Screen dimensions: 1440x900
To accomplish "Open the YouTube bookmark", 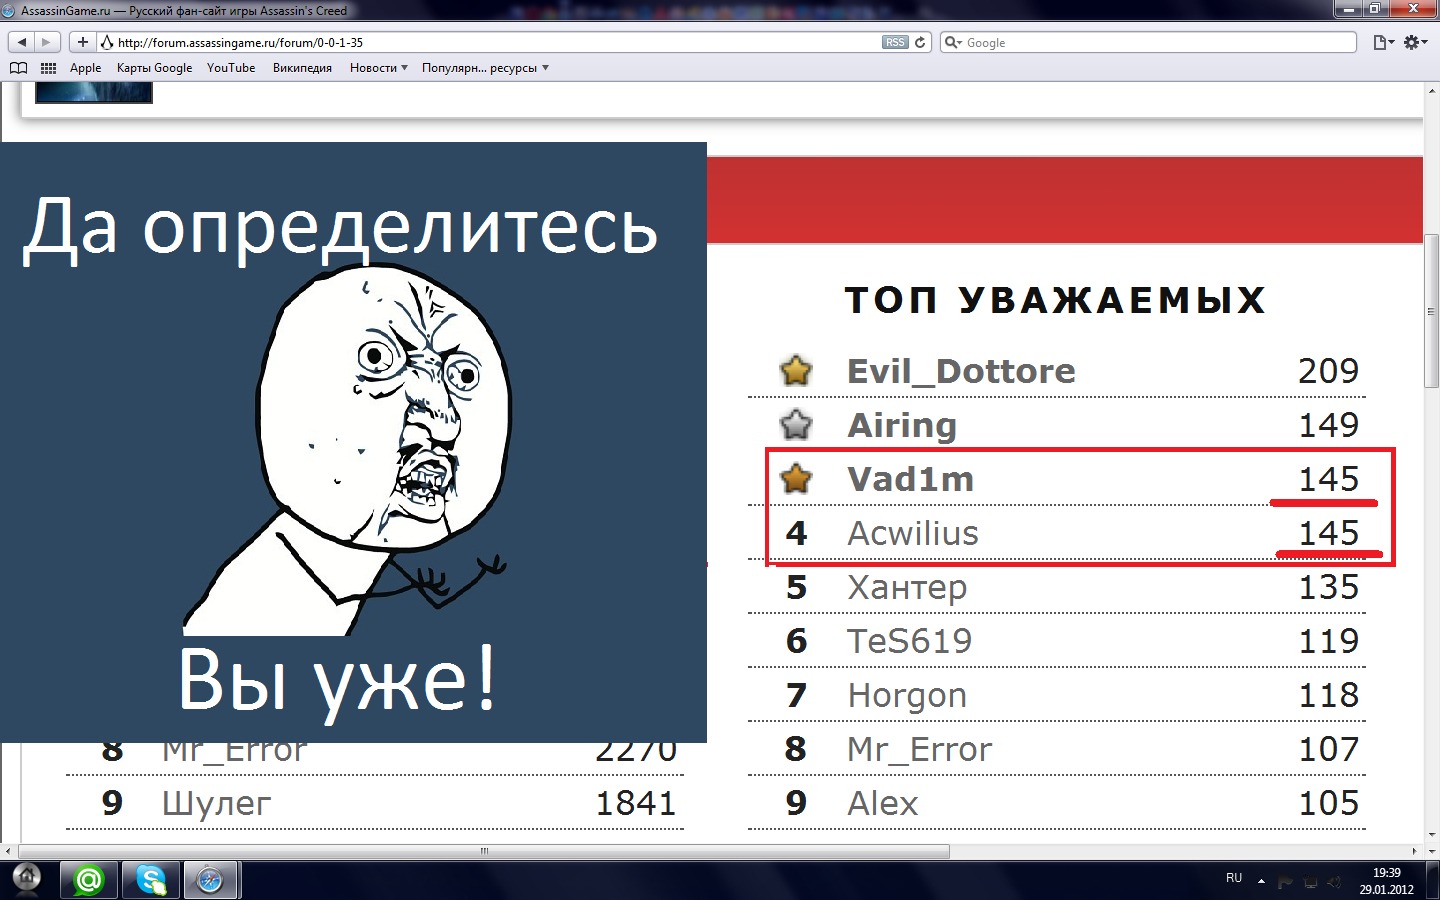I will 231,68.
